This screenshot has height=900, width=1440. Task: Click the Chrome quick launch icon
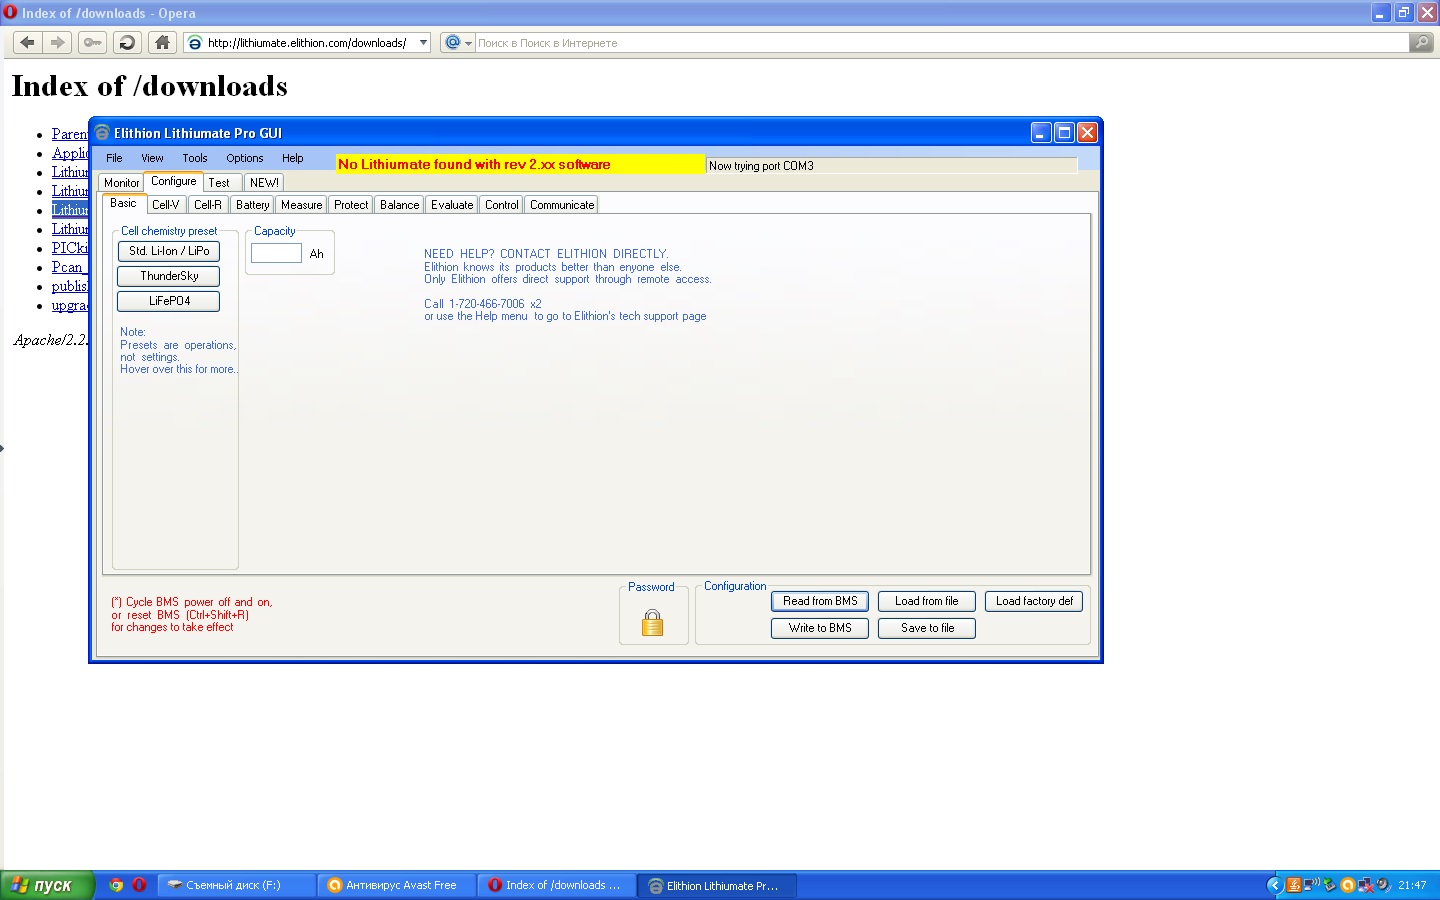(x=116, y=885)
